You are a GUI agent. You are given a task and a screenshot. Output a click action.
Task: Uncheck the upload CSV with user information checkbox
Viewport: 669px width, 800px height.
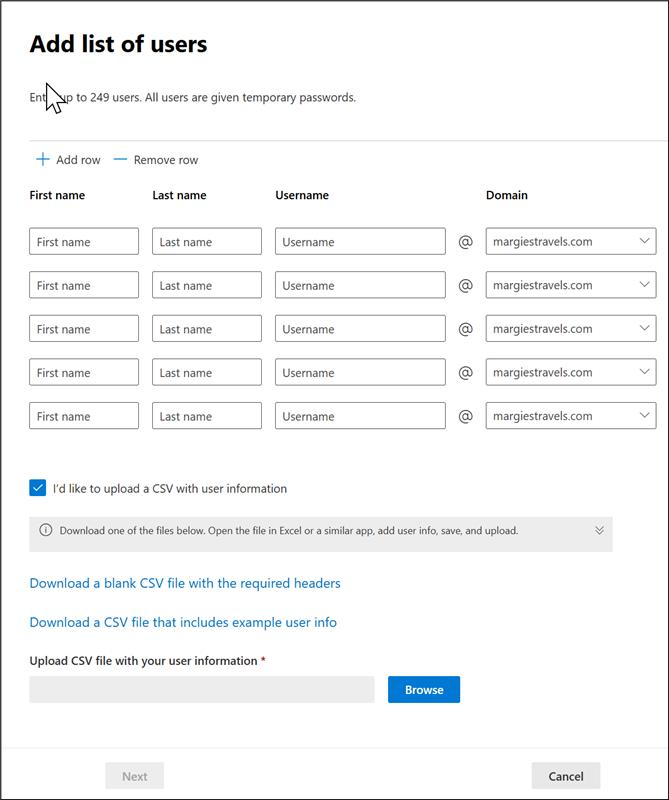coord(38,489)
